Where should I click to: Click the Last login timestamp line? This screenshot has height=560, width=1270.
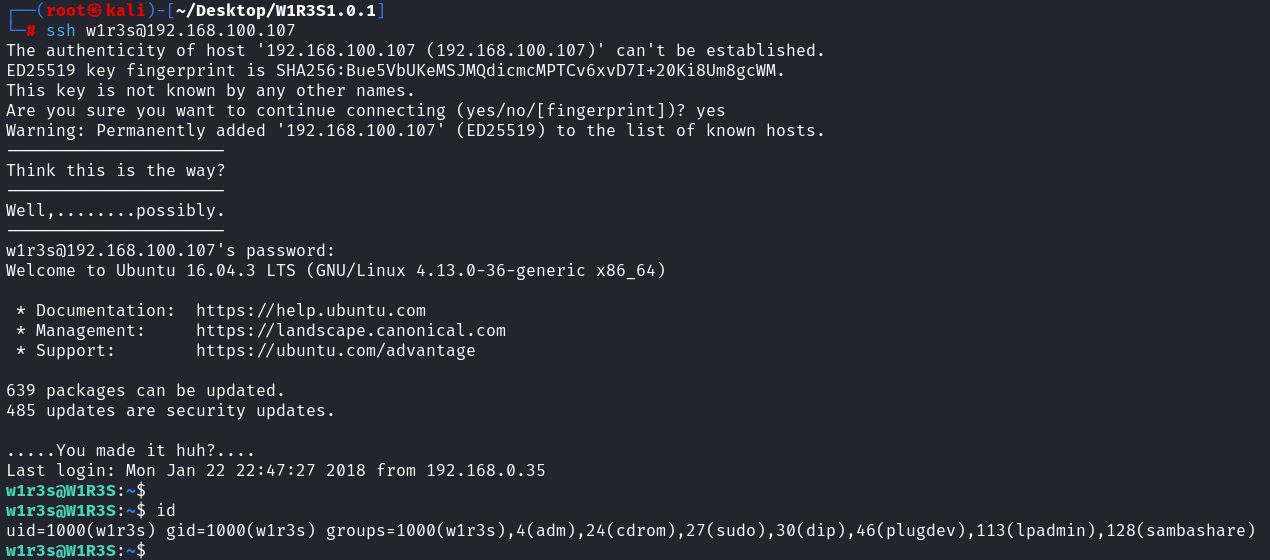(x=275, y=471)
